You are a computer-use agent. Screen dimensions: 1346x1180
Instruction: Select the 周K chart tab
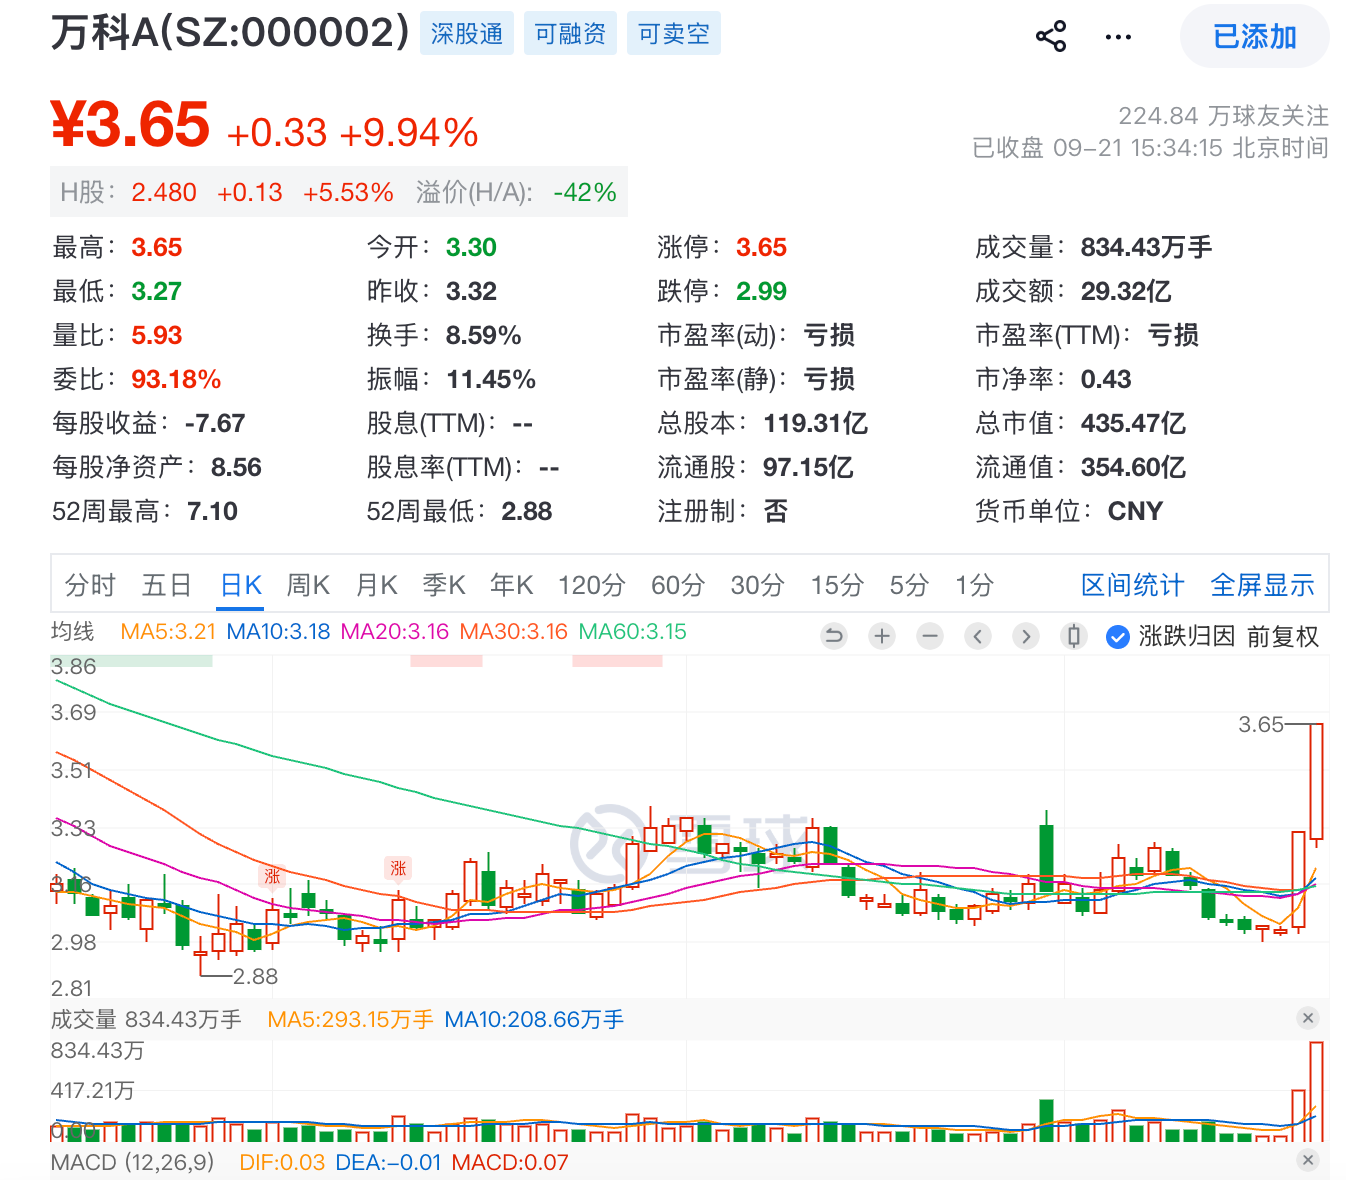(308, 585)
